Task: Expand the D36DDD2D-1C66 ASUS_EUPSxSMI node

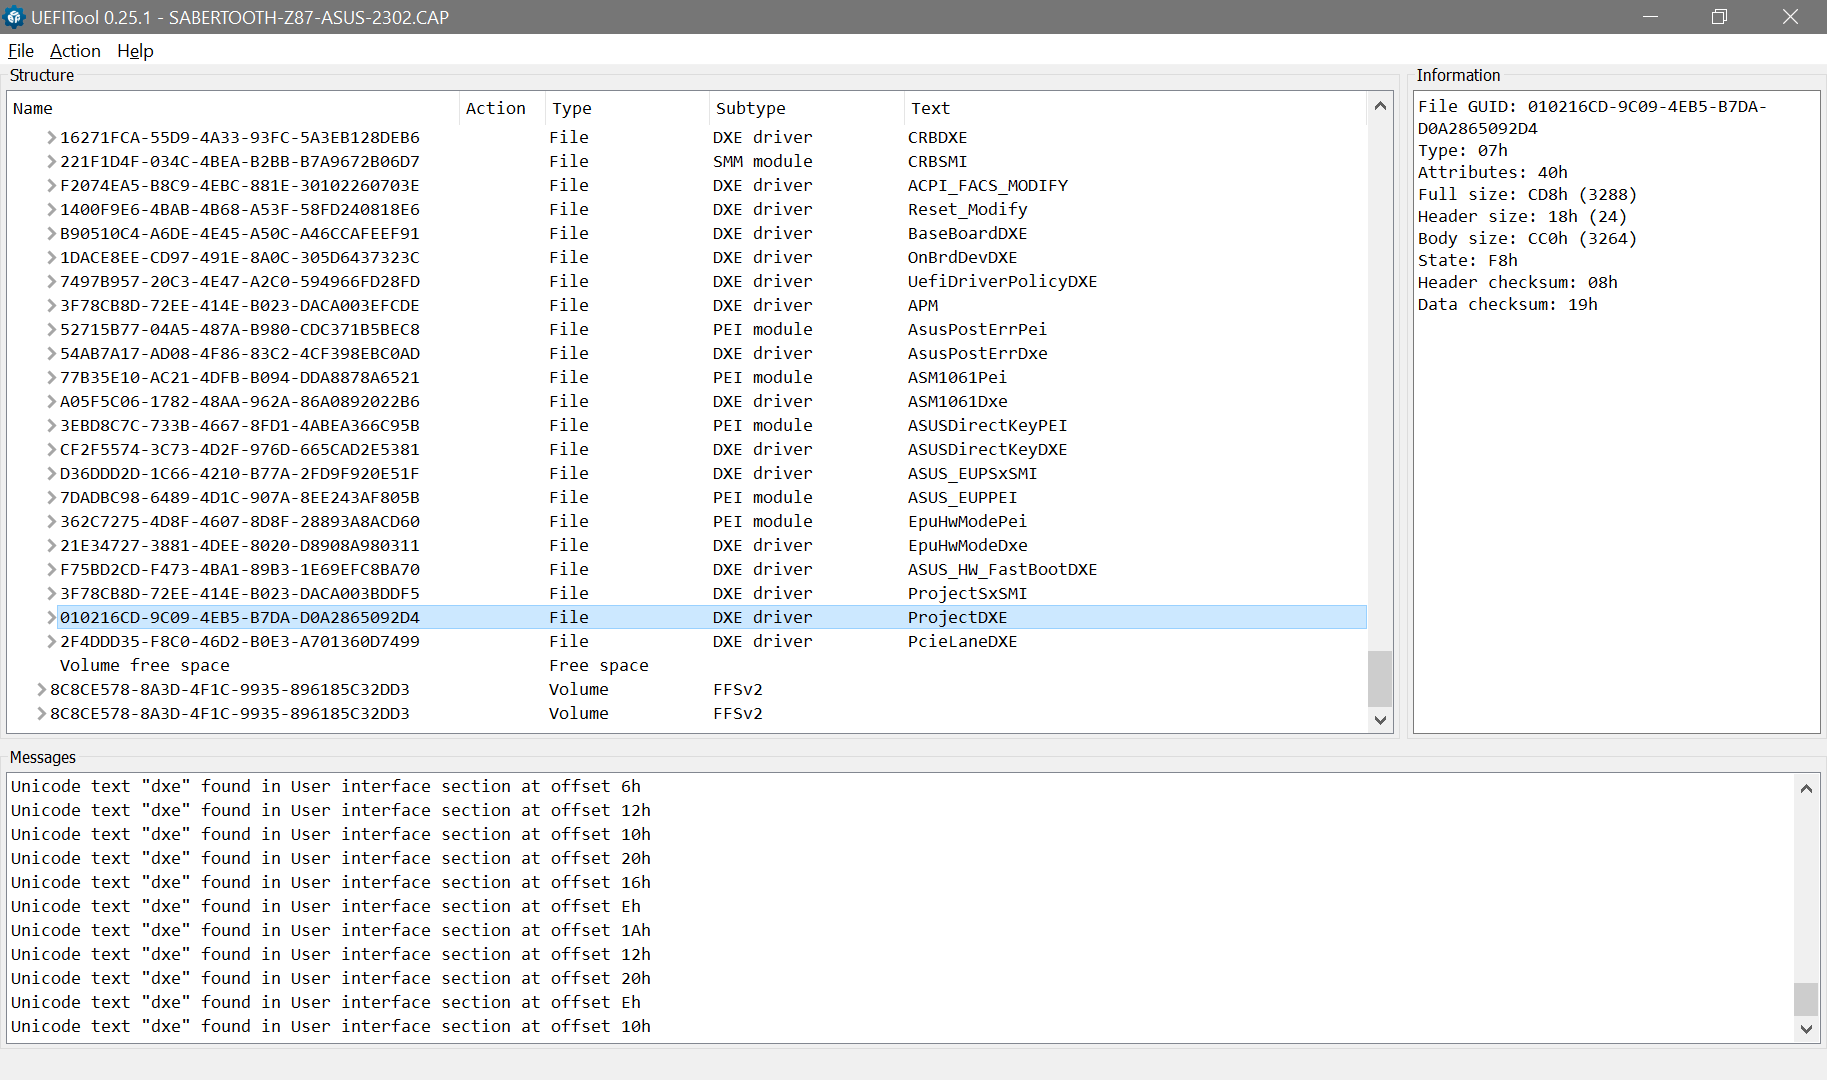Action: [51, 473]
